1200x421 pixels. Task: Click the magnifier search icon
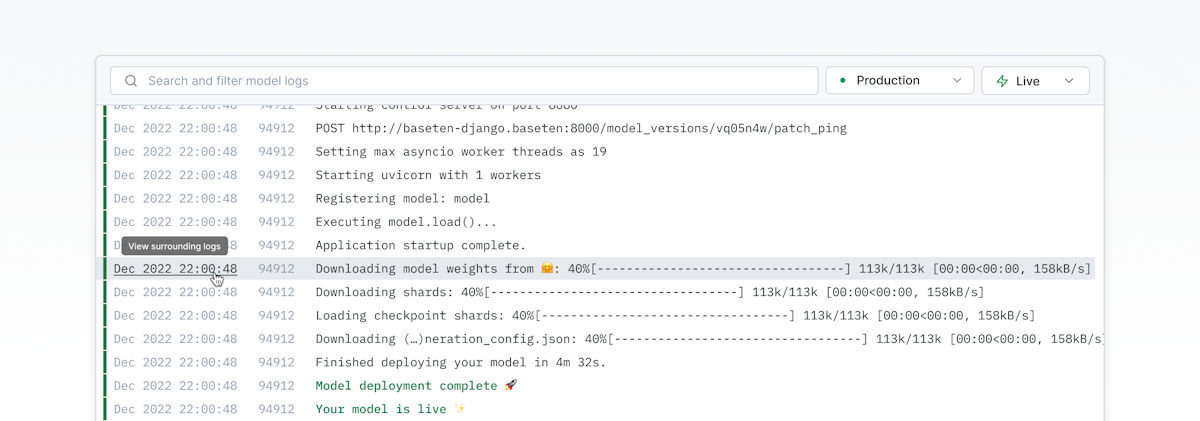coord(130,81)
